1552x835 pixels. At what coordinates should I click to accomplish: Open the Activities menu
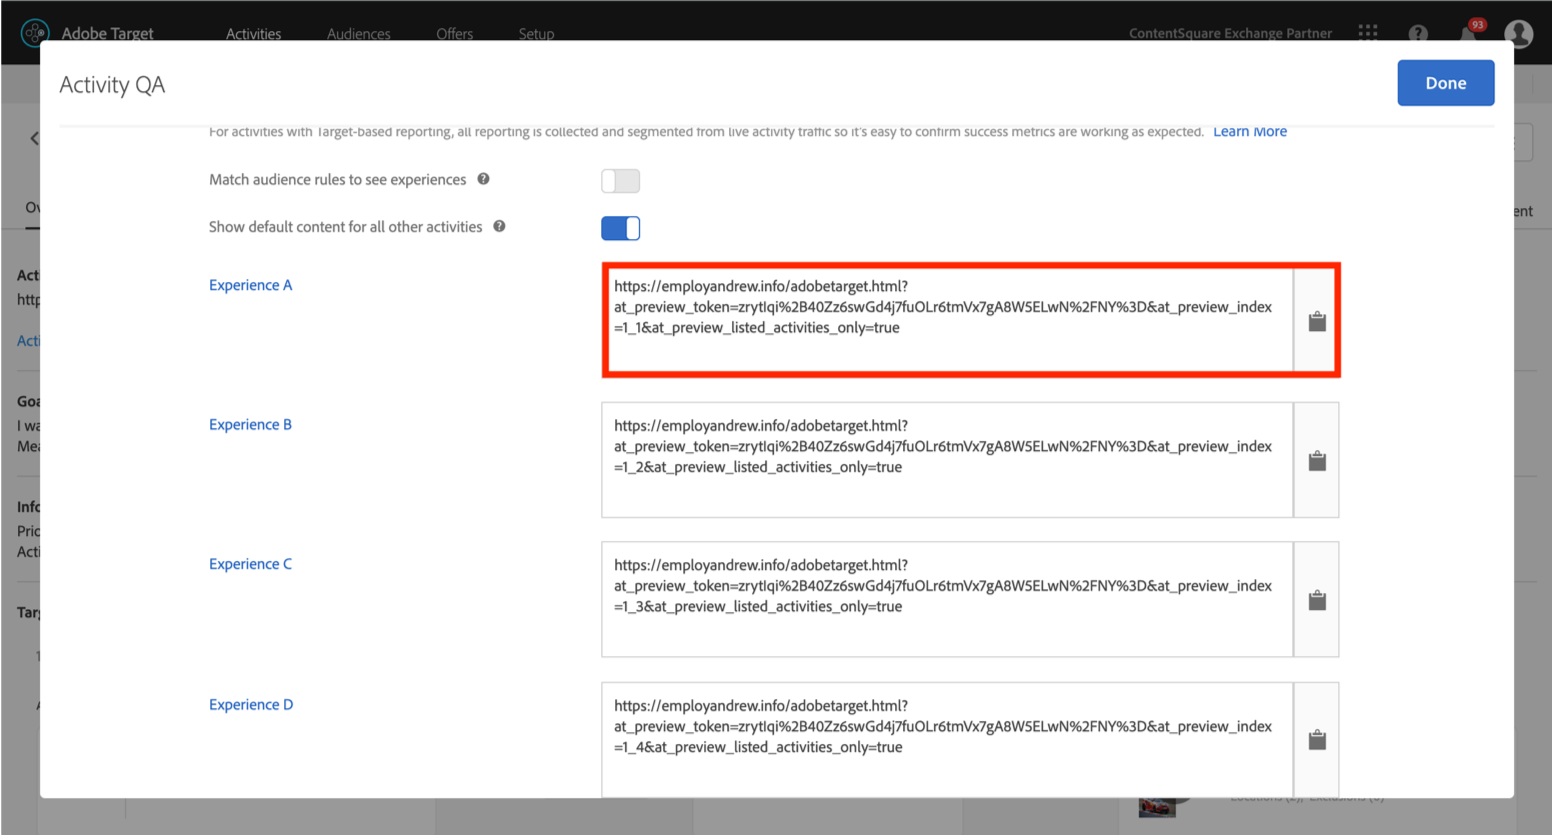pyautogui.click(x=253, y=33)
